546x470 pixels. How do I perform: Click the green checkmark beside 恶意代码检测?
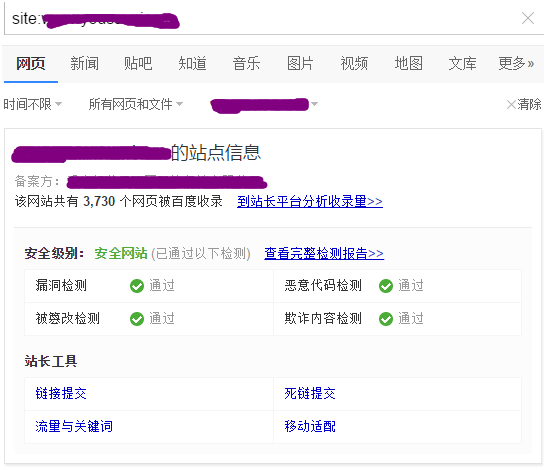[386, 286]
